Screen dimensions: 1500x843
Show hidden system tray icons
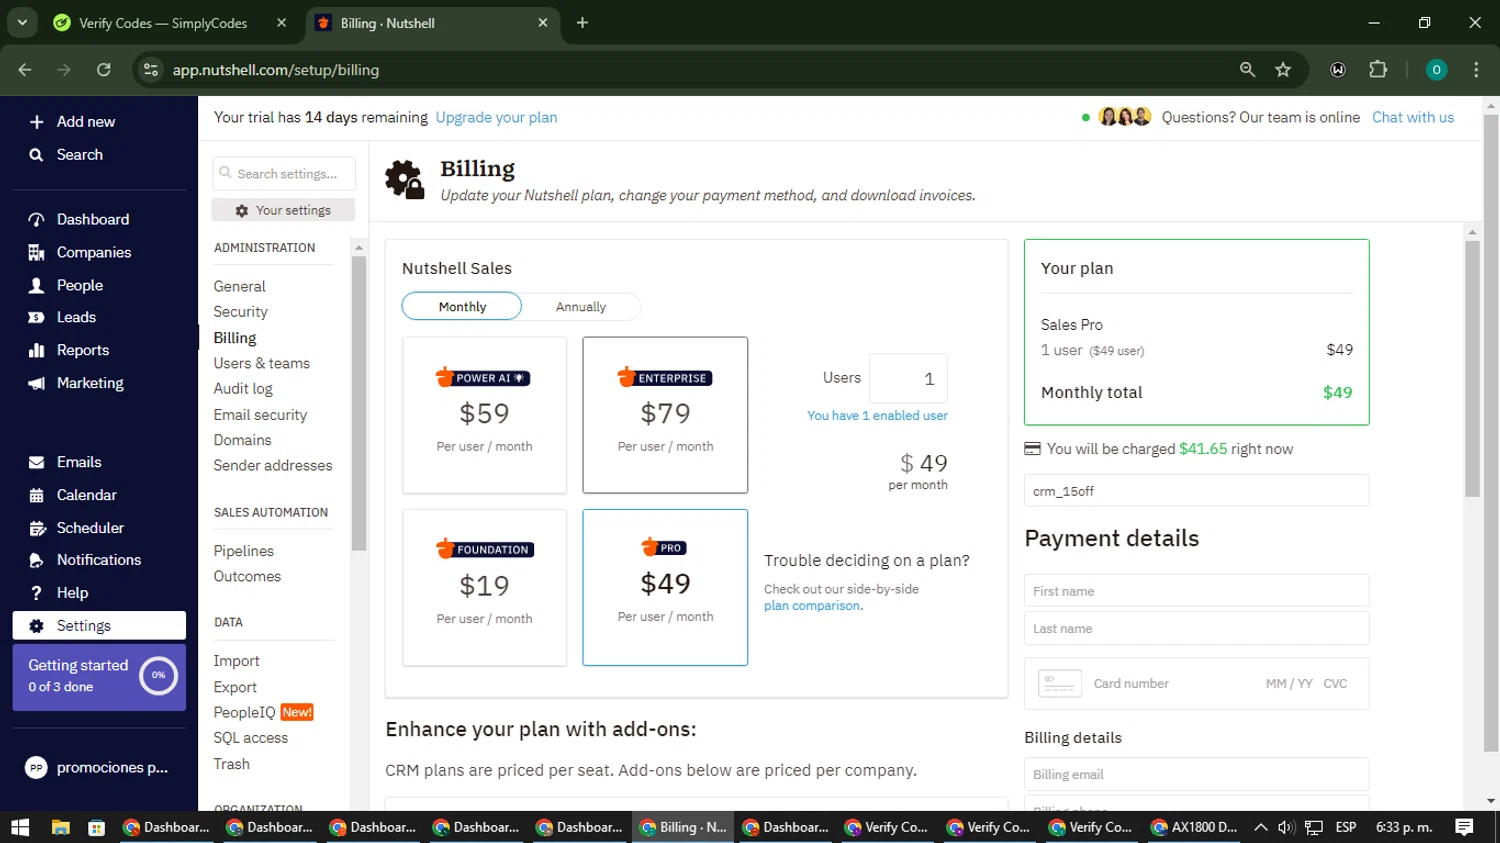[x=1260, y=827]
